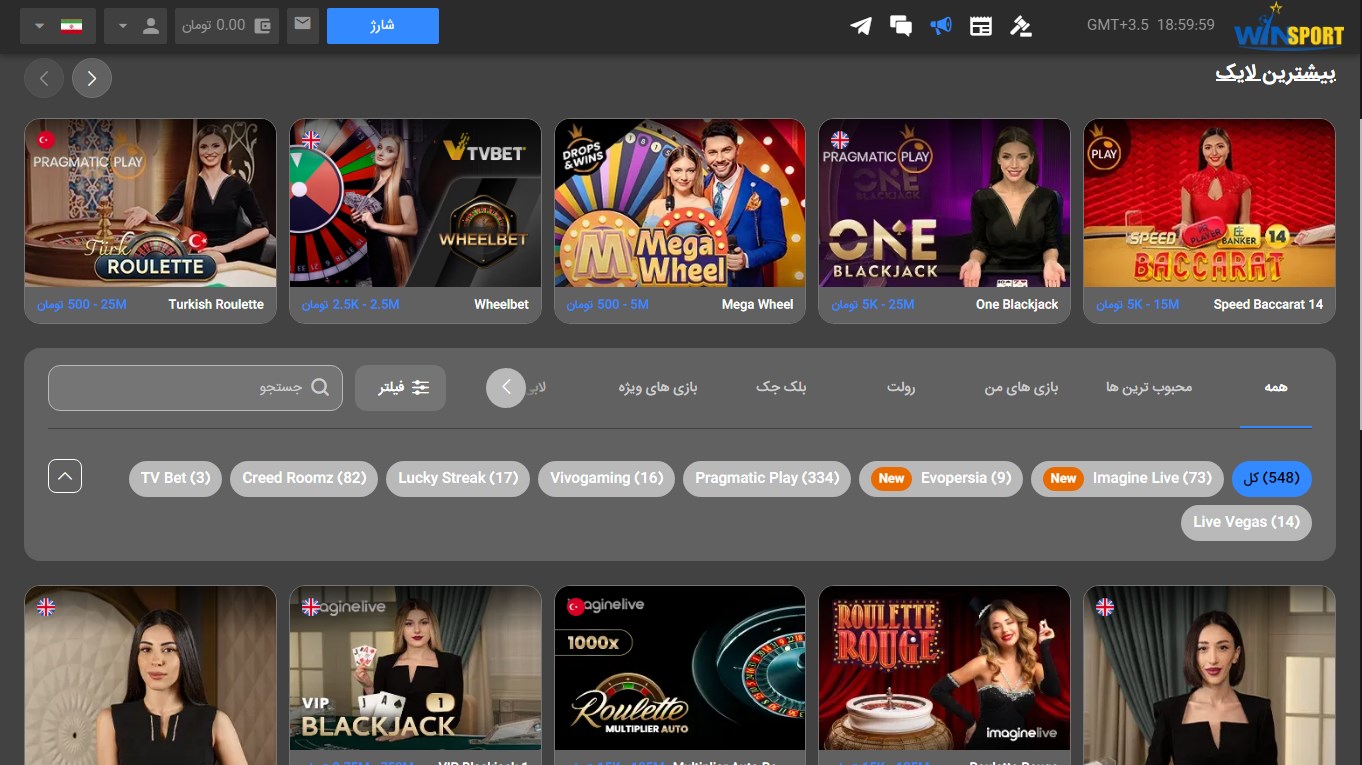Filter by Pragmatic Play (334) chip
Screen dimensions: 1362x765
767,478
